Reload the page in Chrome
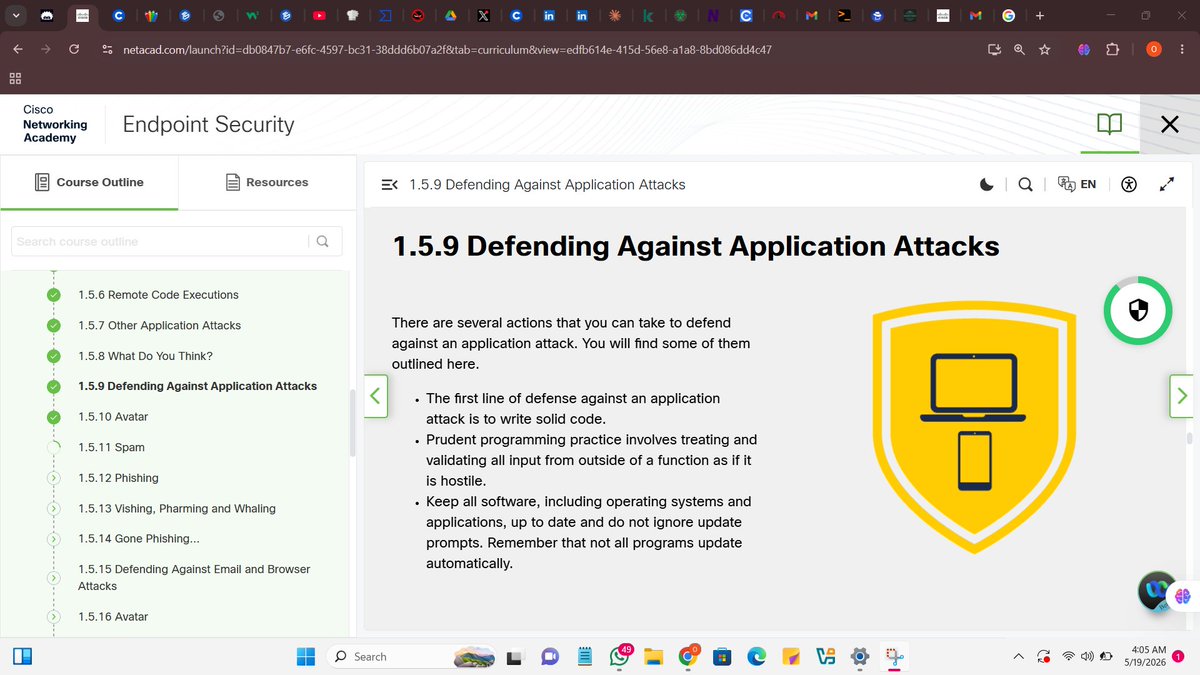The height and width of the screenshot is (675, 1200). 74,49
